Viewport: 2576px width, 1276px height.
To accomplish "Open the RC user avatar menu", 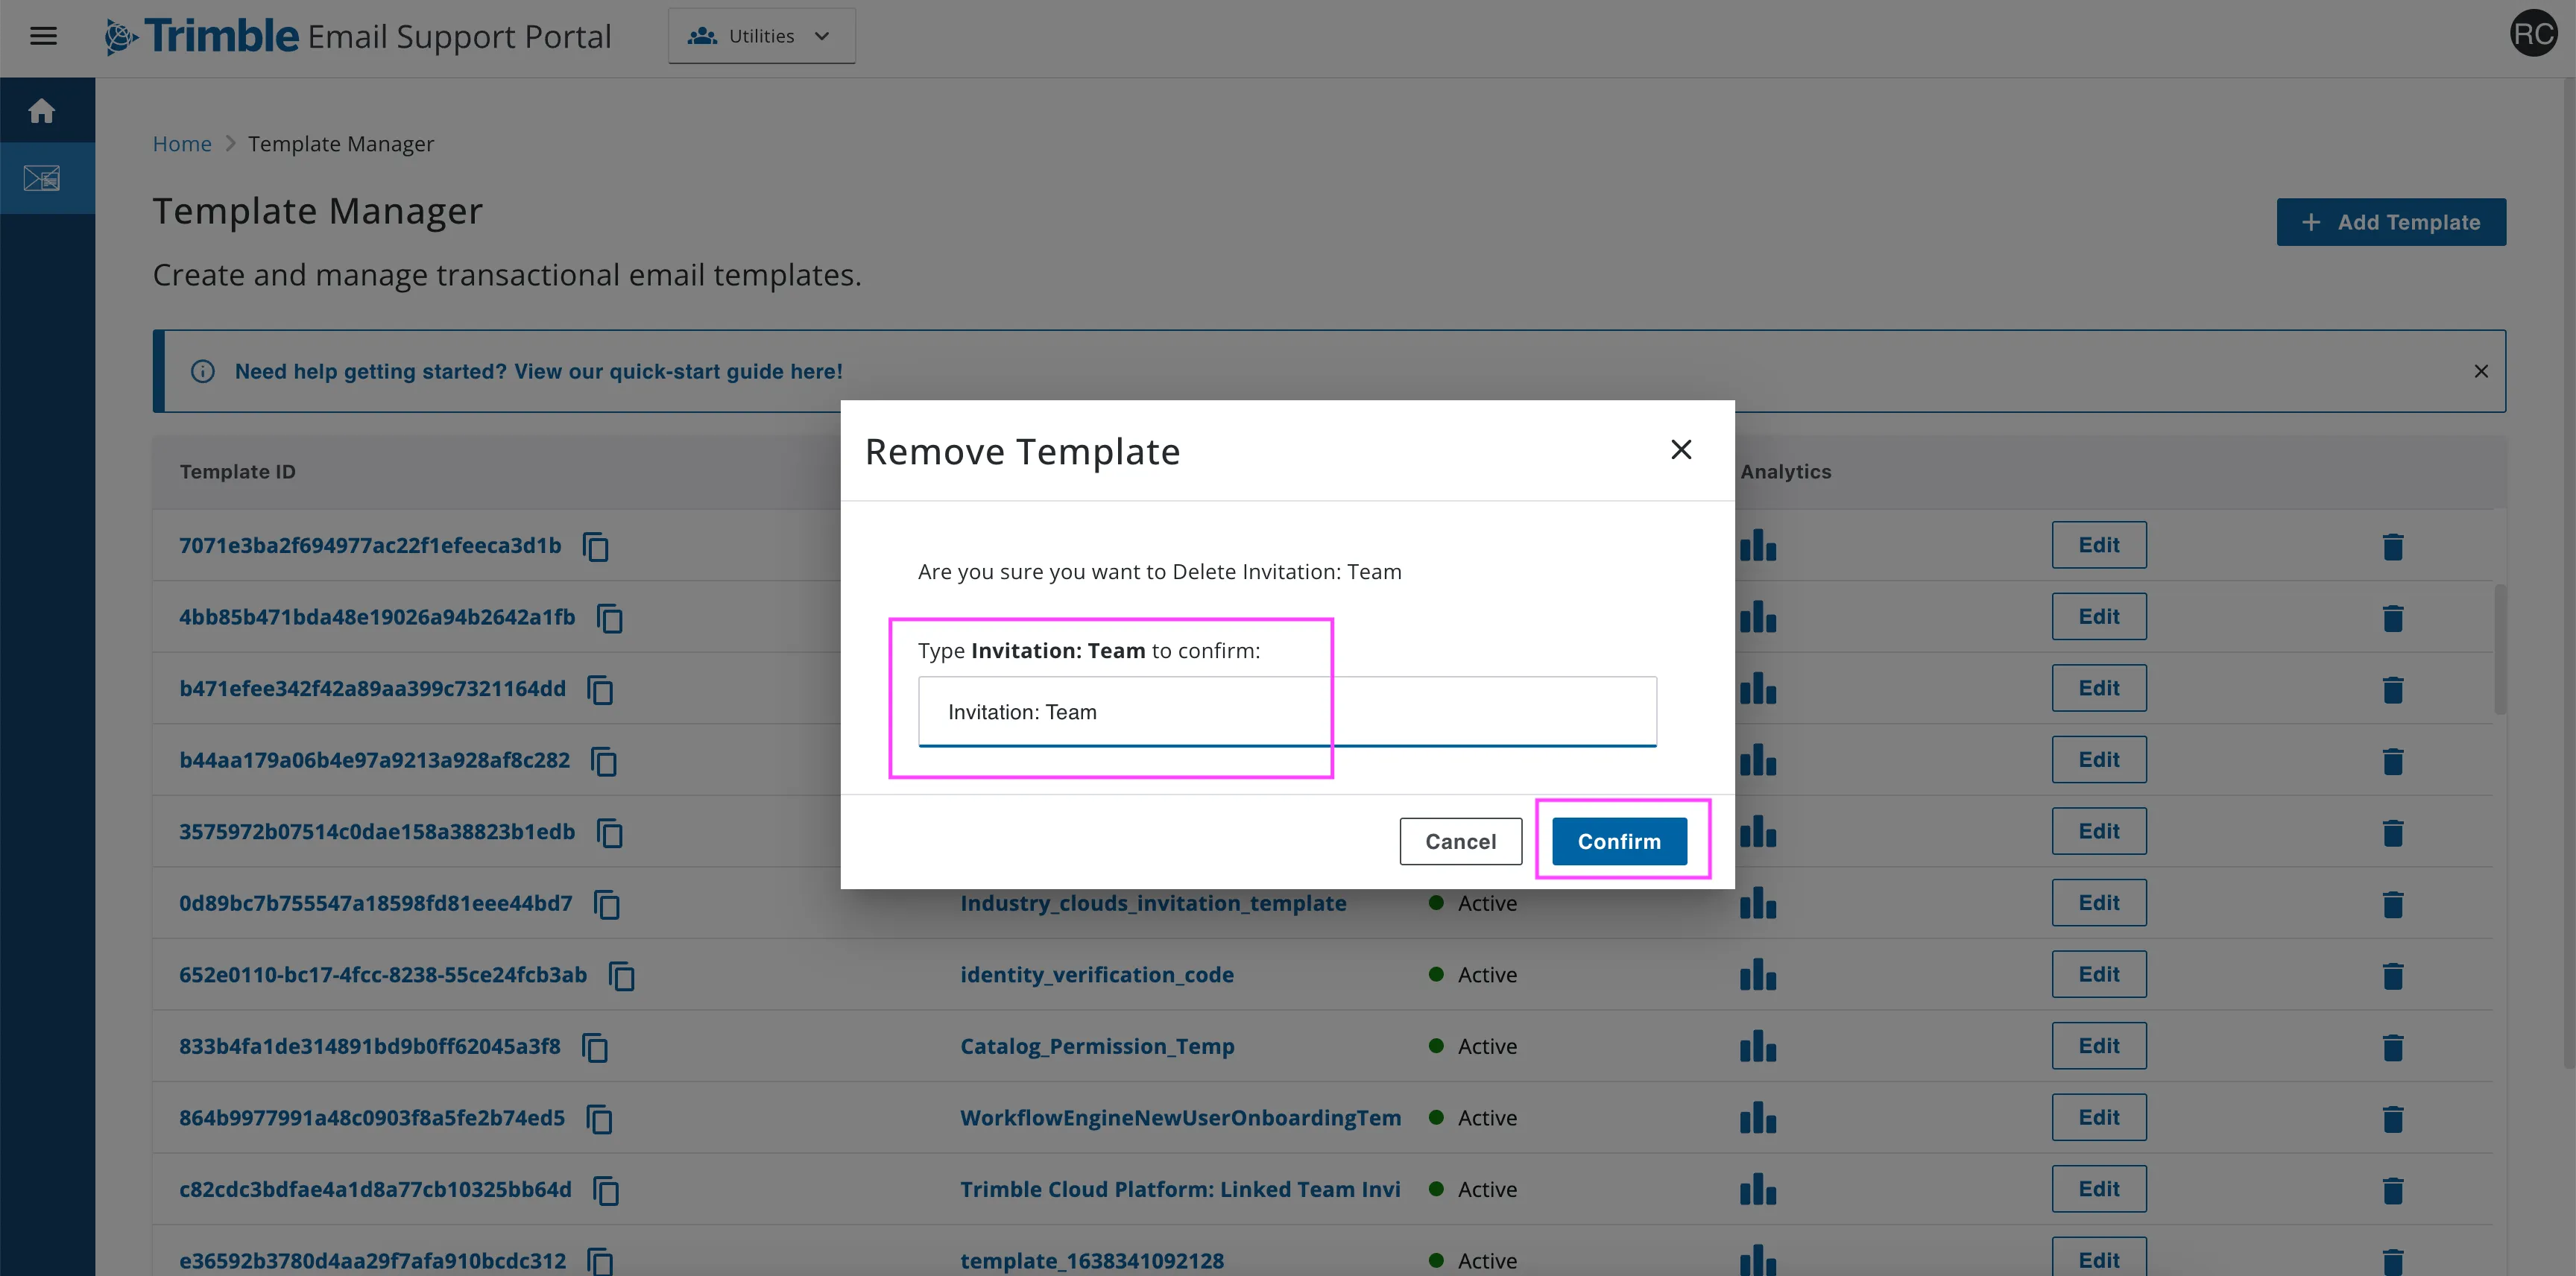I will pos(2533,34).
